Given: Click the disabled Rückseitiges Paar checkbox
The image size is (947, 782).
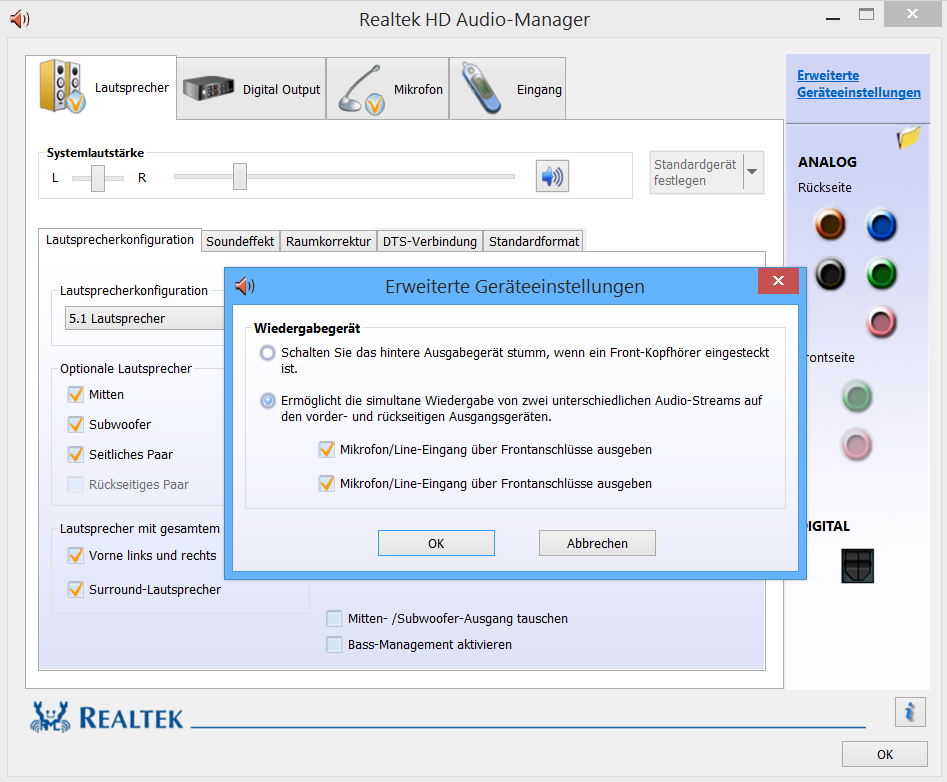Looking at the screenshot, I should tap(75, 484).
